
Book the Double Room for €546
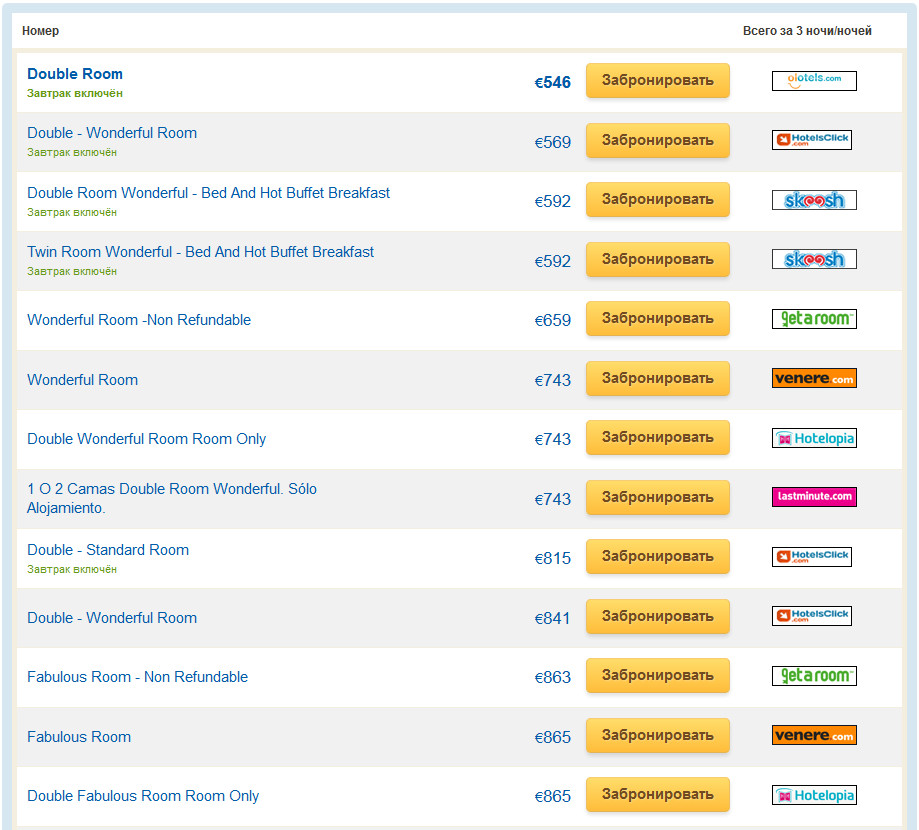tap(657, 81)
